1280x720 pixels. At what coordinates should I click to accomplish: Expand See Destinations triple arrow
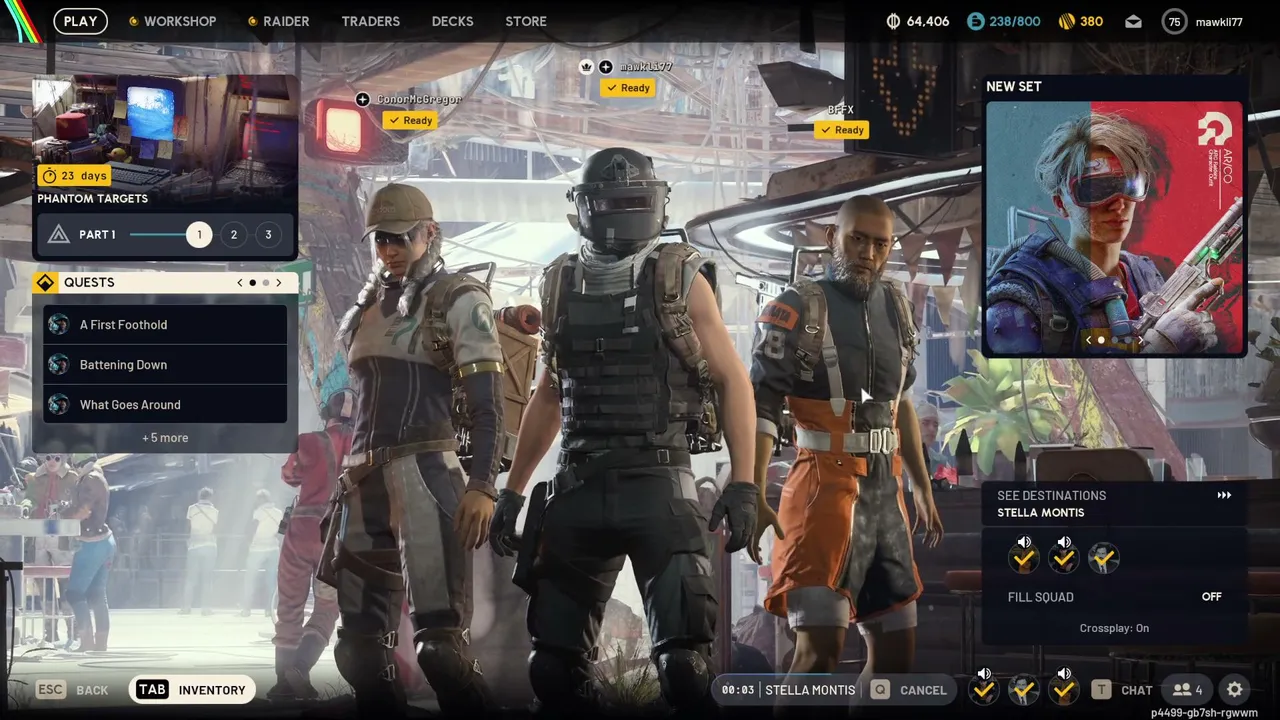[x=1224, y=495]
